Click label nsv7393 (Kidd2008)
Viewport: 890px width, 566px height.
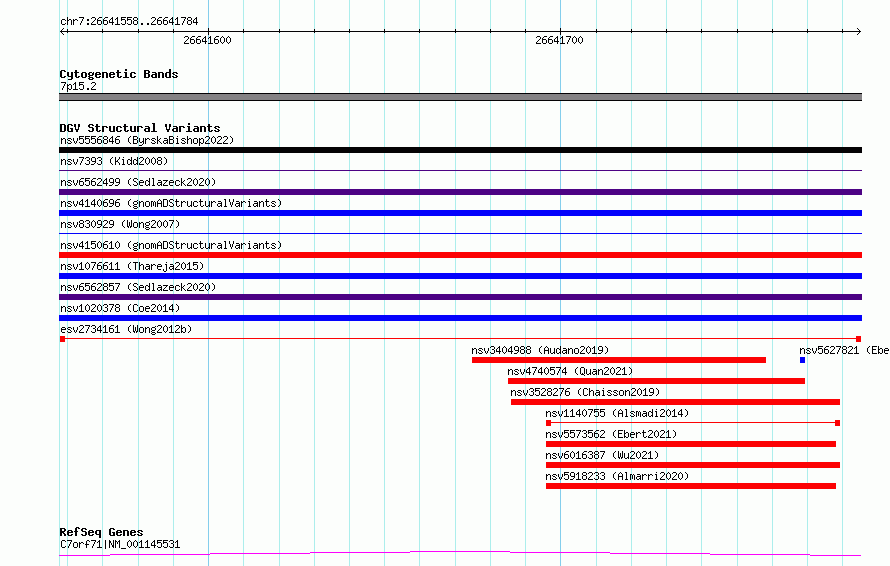click(x=114, y=161)
